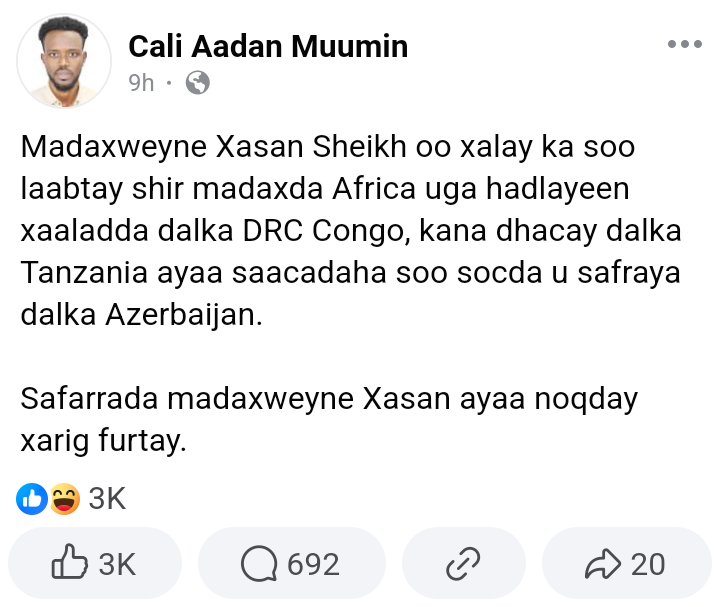This screenshot has height=607, width=717.
Task: Open the Cali Aadan Muumin profile name link
Action: click(268, 45)
